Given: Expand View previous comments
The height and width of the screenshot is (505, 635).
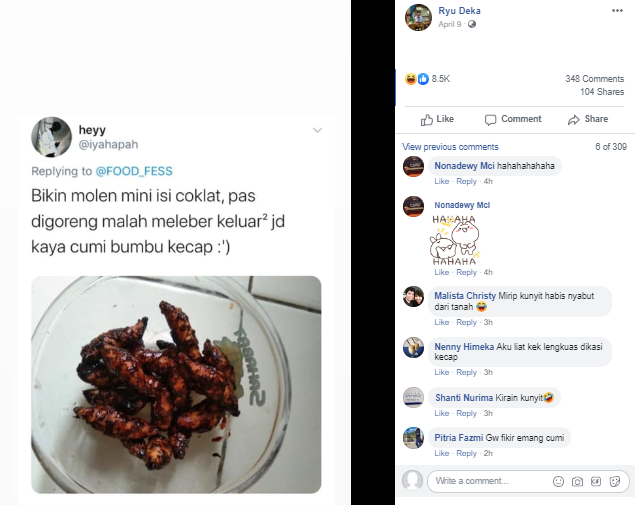Looking at the screenshot, I should click(450, 147).
